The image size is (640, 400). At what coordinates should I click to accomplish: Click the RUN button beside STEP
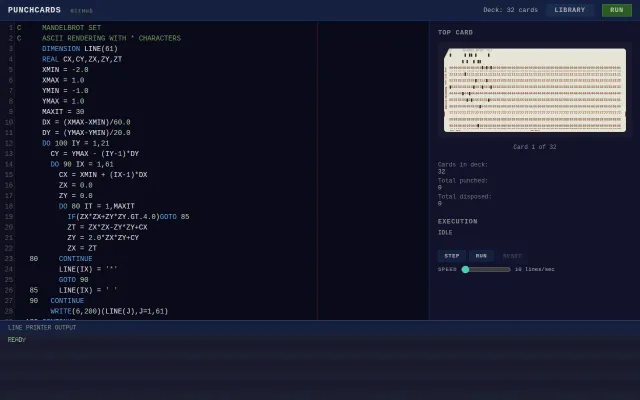tap(481, 256)
